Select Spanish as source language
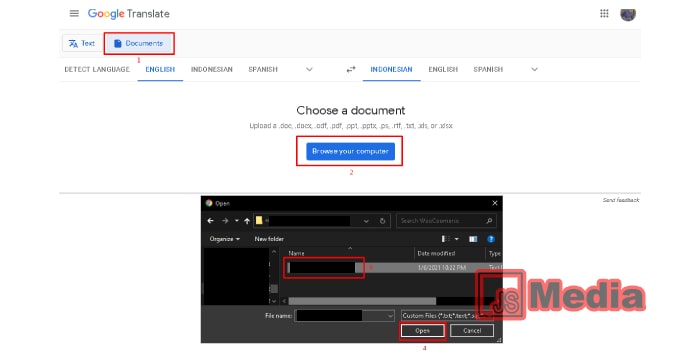The image size is (700, 360). (263, 69)
